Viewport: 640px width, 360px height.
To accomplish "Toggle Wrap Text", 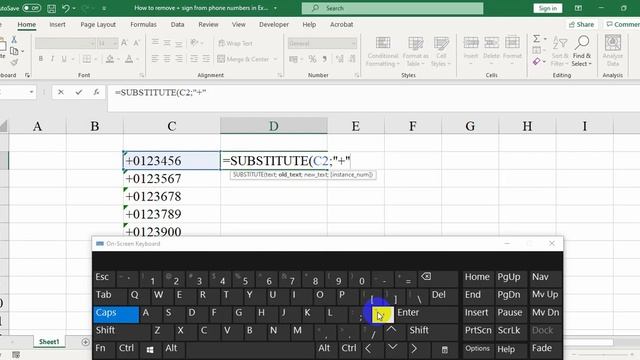I will (236, 43).
